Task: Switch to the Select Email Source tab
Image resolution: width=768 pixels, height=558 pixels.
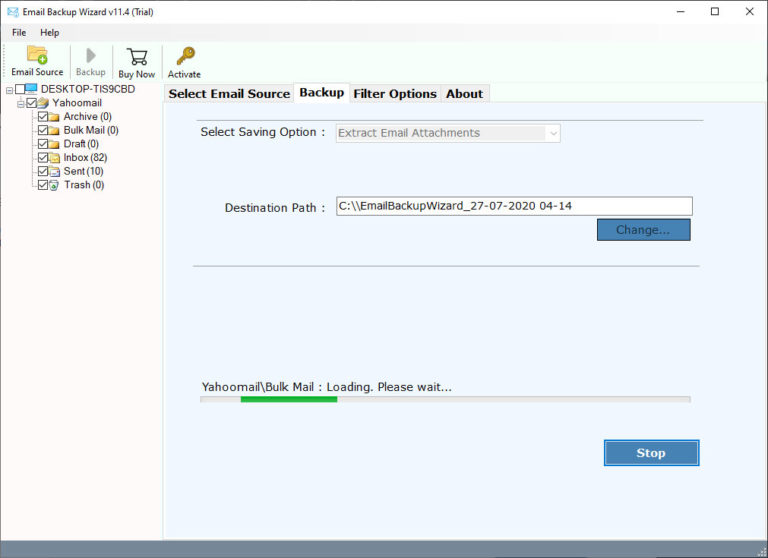Action: 229,94
